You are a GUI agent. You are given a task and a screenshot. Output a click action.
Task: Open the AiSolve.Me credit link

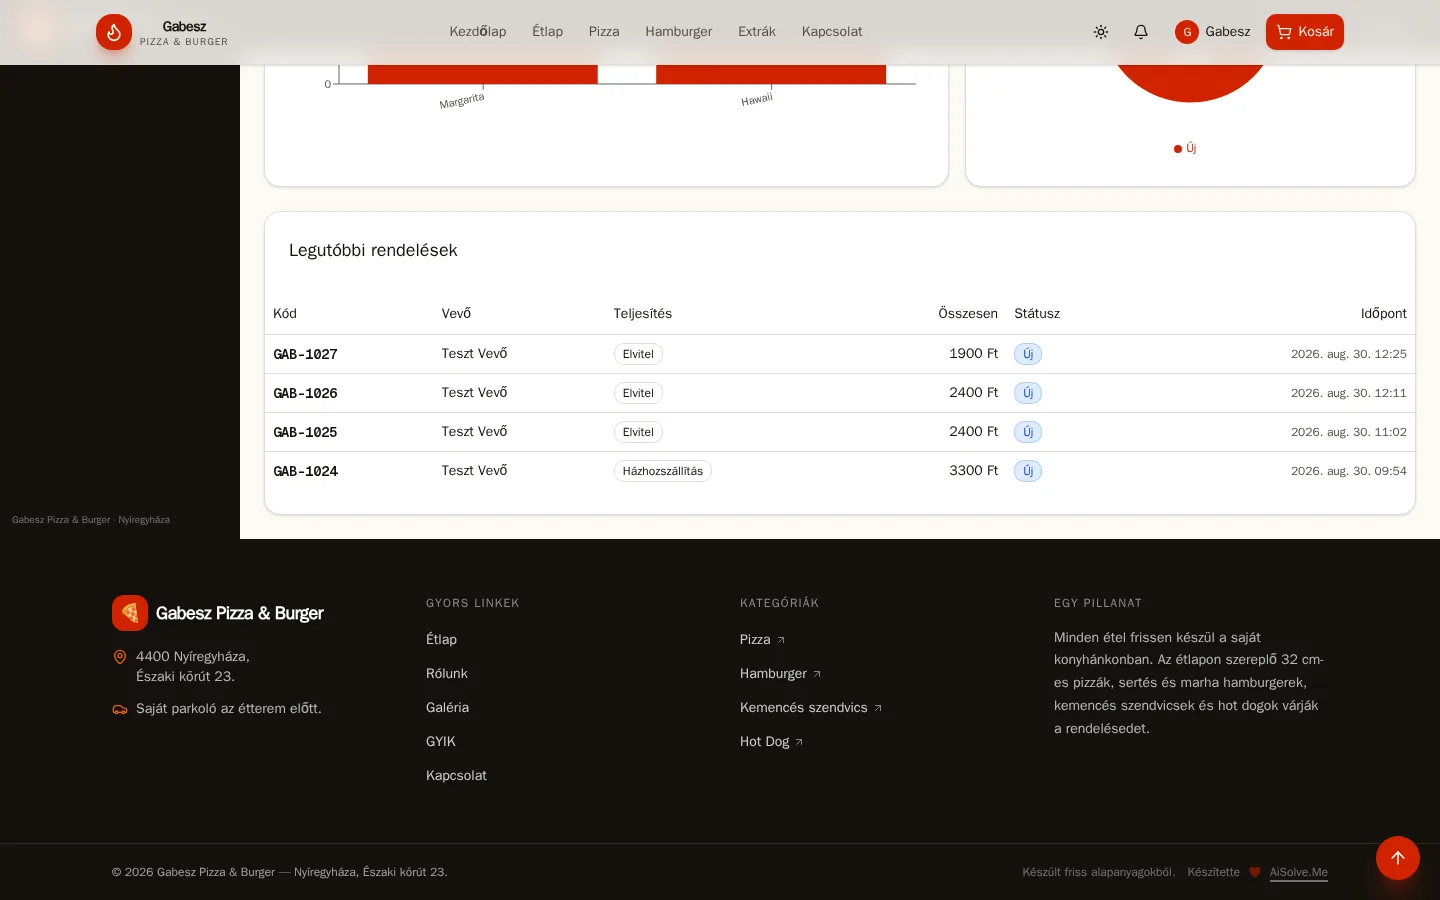pyautogui.click(x=1298, y=872)
